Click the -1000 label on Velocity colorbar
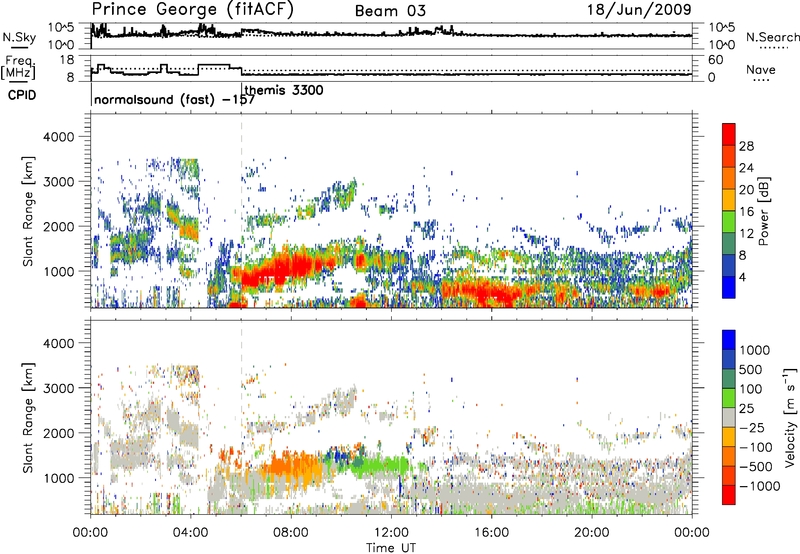800x554 pixels. (x=759, y=486)
